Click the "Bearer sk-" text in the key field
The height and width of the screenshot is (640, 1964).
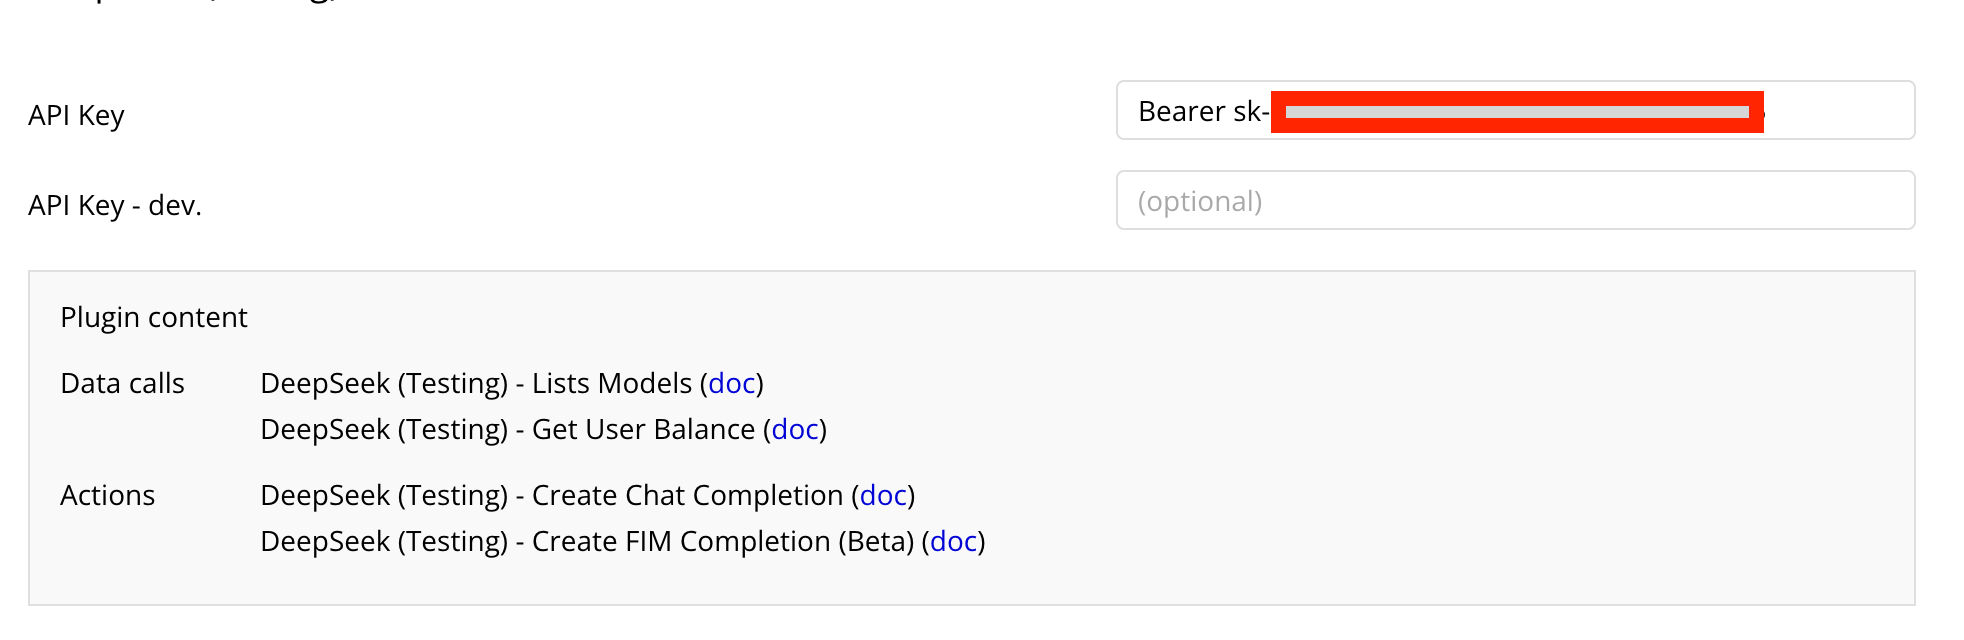pos(1203,112)
